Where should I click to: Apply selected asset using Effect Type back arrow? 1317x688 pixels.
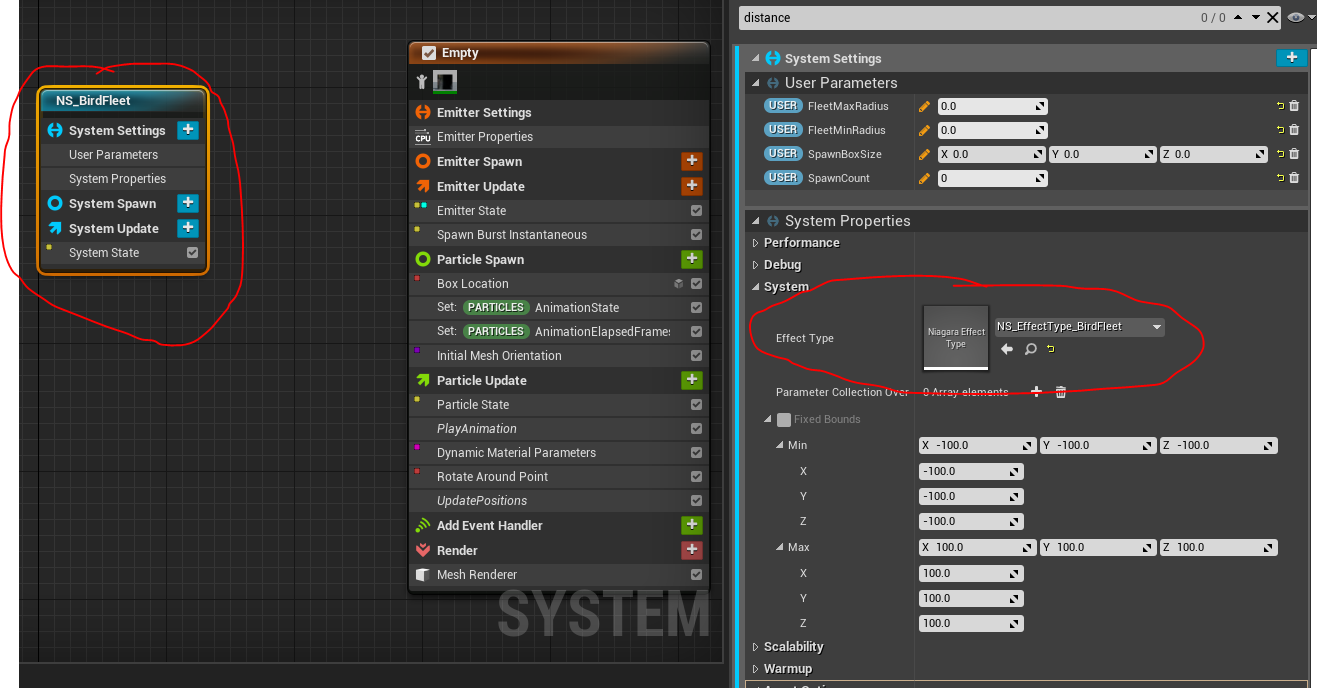(x=1006, y=349)
